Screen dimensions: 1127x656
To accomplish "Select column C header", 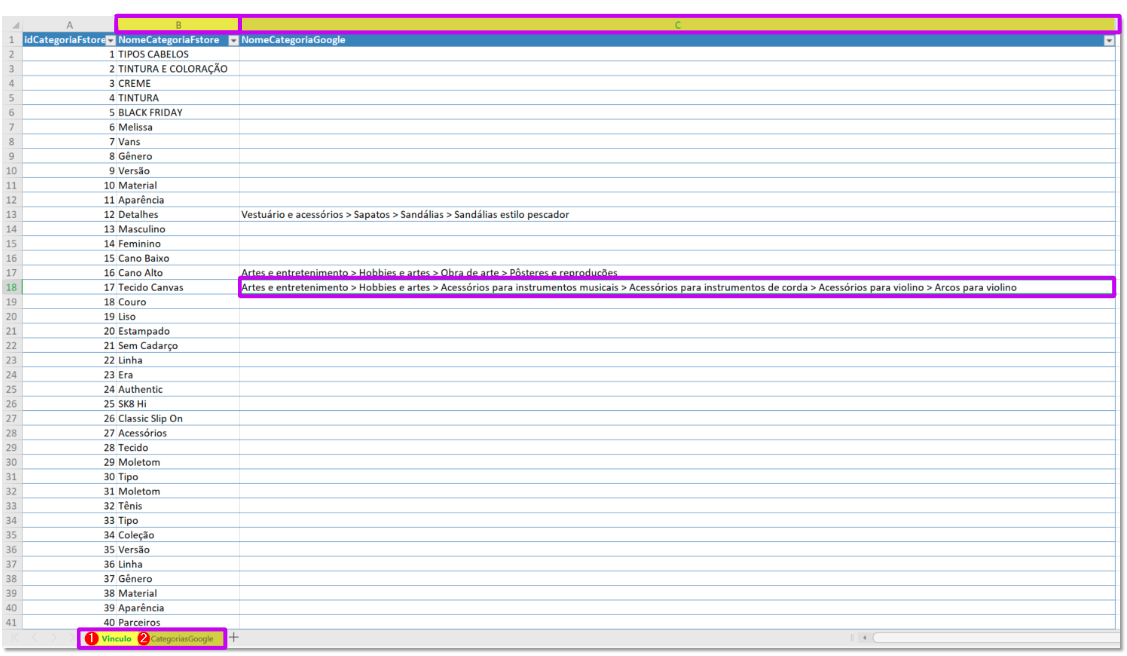I will pyautogui.click(x=677, y=24).
